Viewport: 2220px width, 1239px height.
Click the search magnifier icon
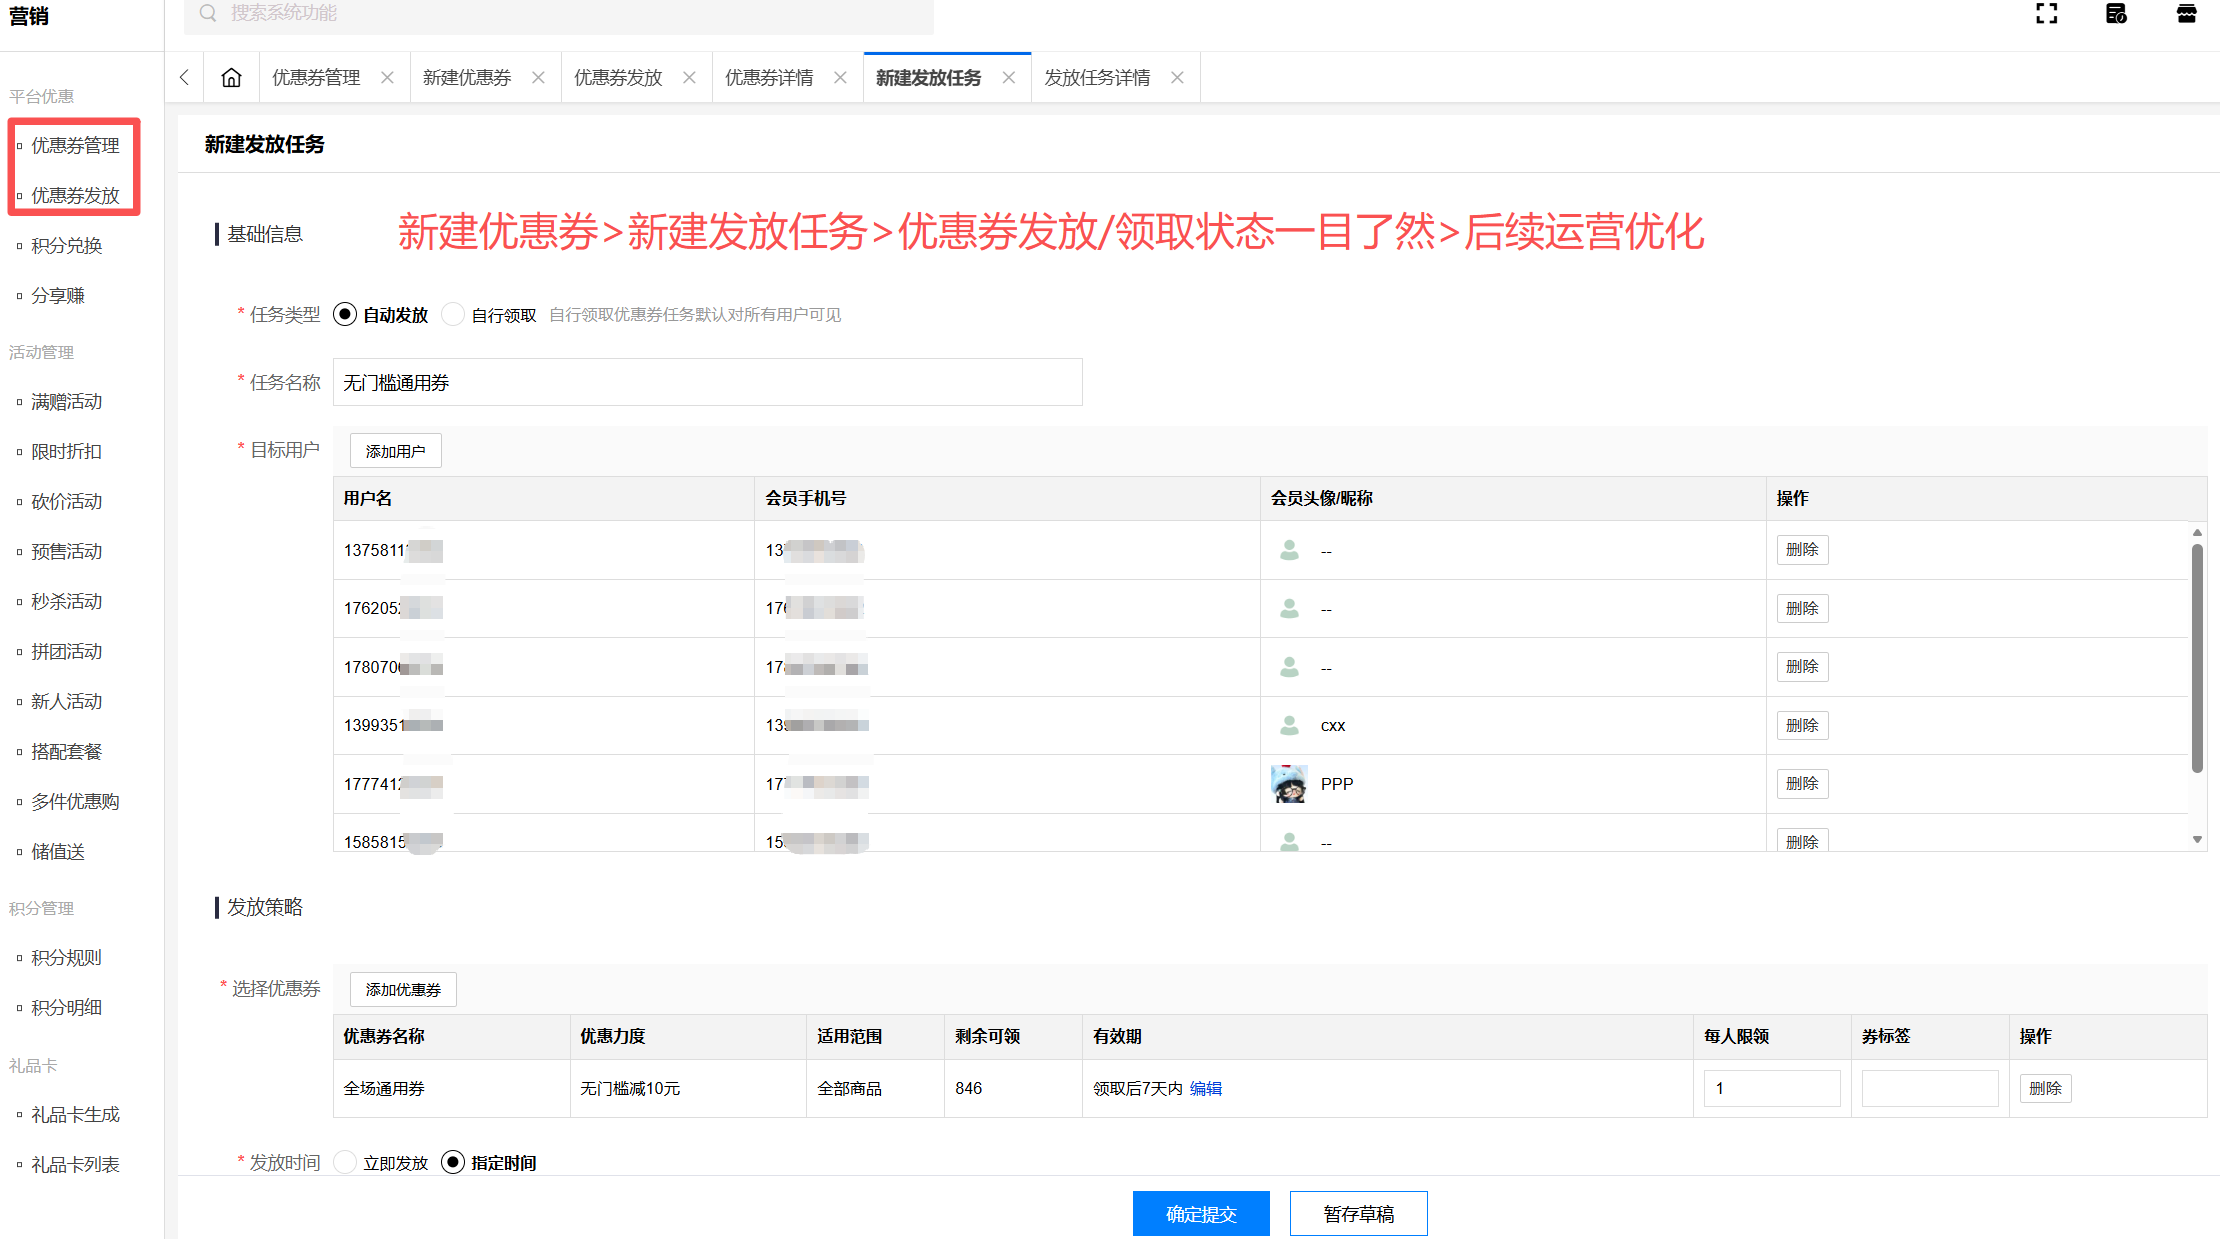point(208,13)
